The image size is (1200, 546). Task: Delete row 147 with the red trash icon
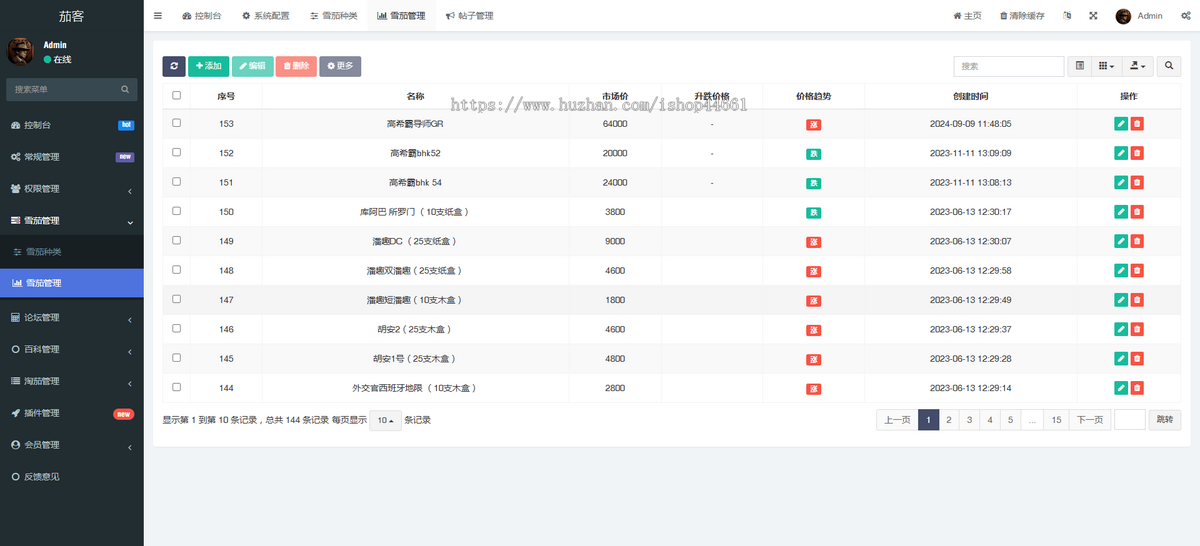1137,300
